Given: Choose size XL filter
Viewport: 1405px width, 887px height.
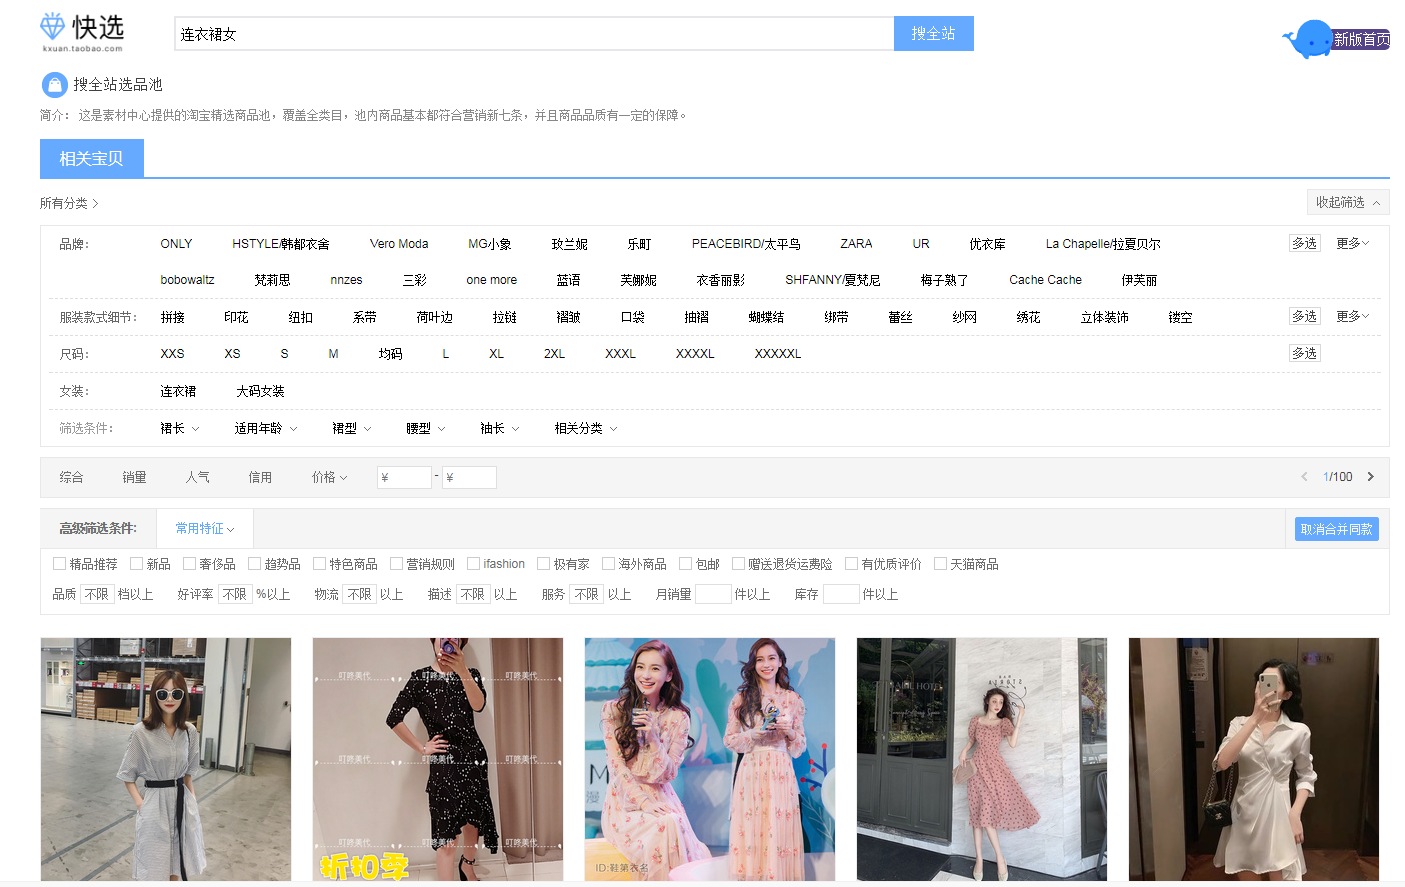Looking at the screenshot, I should [496, 354].
